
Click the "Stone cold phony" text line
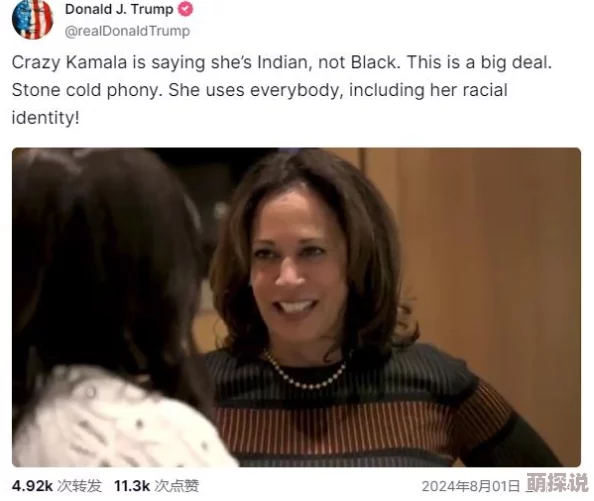[259, 90]
